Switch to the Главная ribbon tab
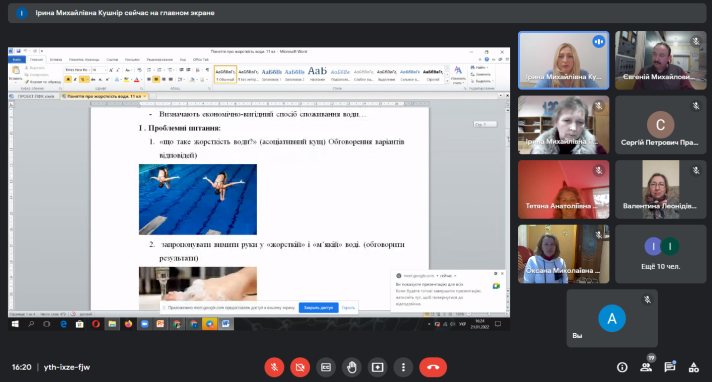The image size is (712, 382). (36, 60)
